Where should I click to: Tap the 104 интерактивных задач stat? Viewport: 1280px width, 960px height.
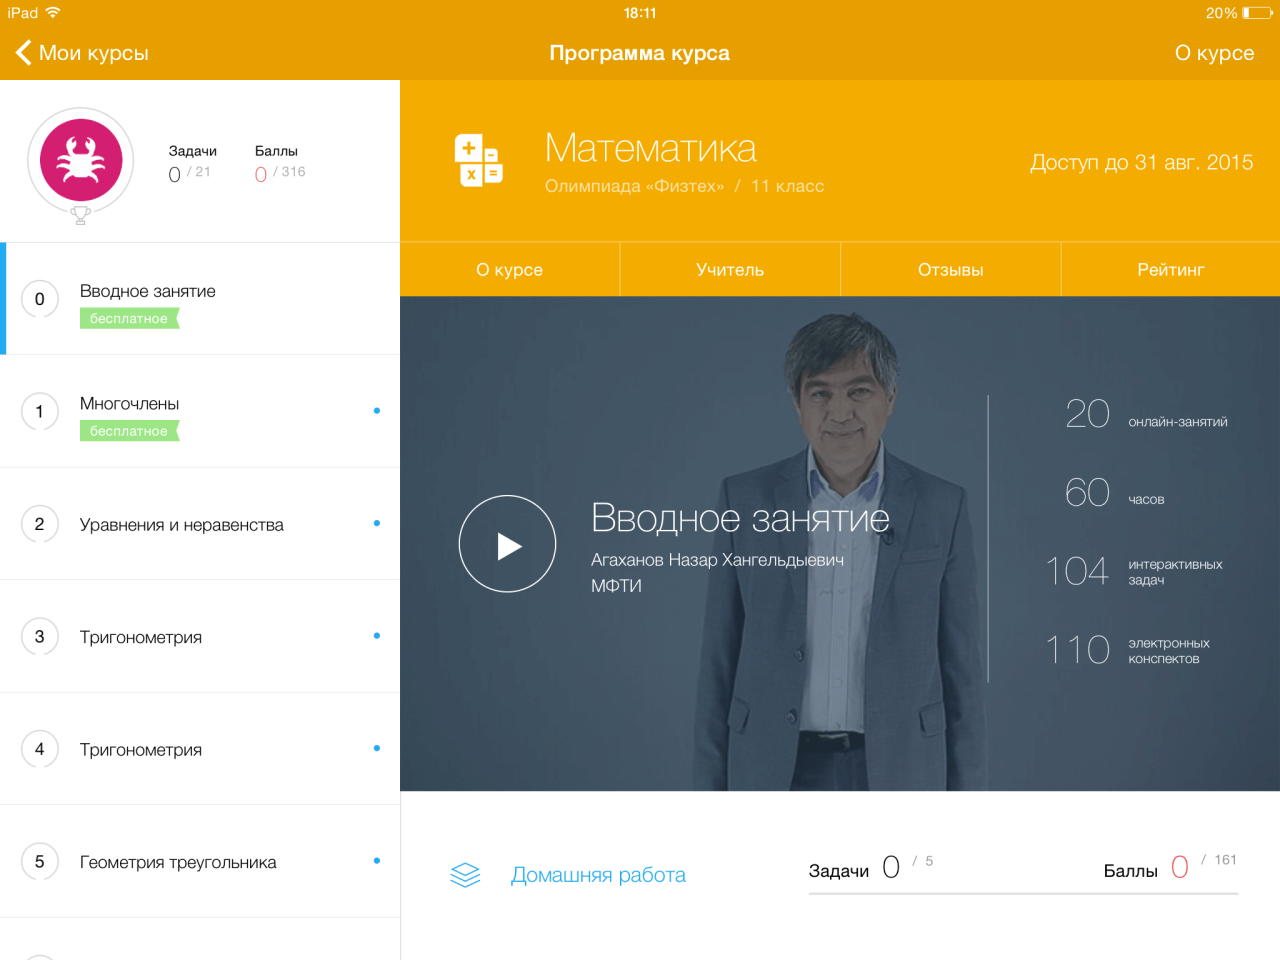[1134, 571]
